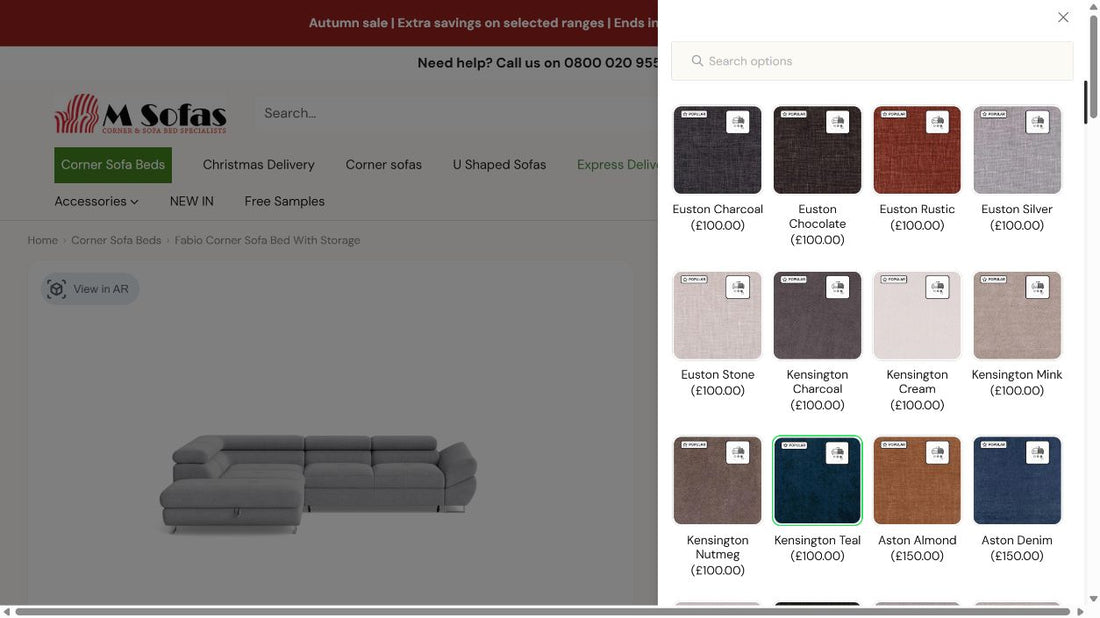Viewport: 1100px width, 618px height.
Task: Click the magnifier icon in Search options
Action: pos(697,61)
